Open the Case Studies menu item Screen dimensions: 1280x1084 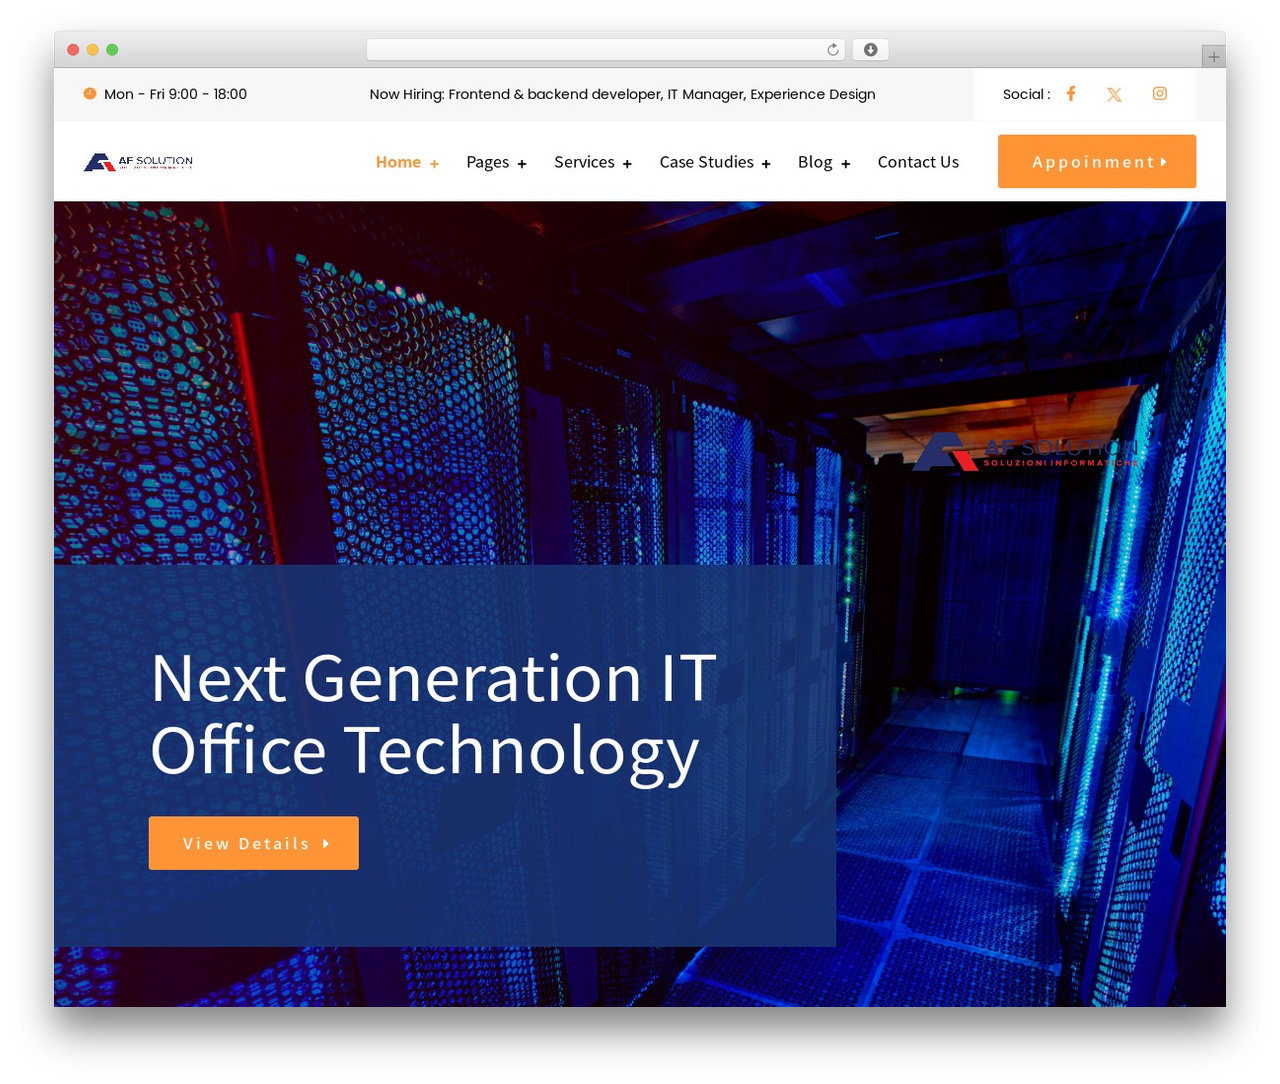(x=706, y=162)
